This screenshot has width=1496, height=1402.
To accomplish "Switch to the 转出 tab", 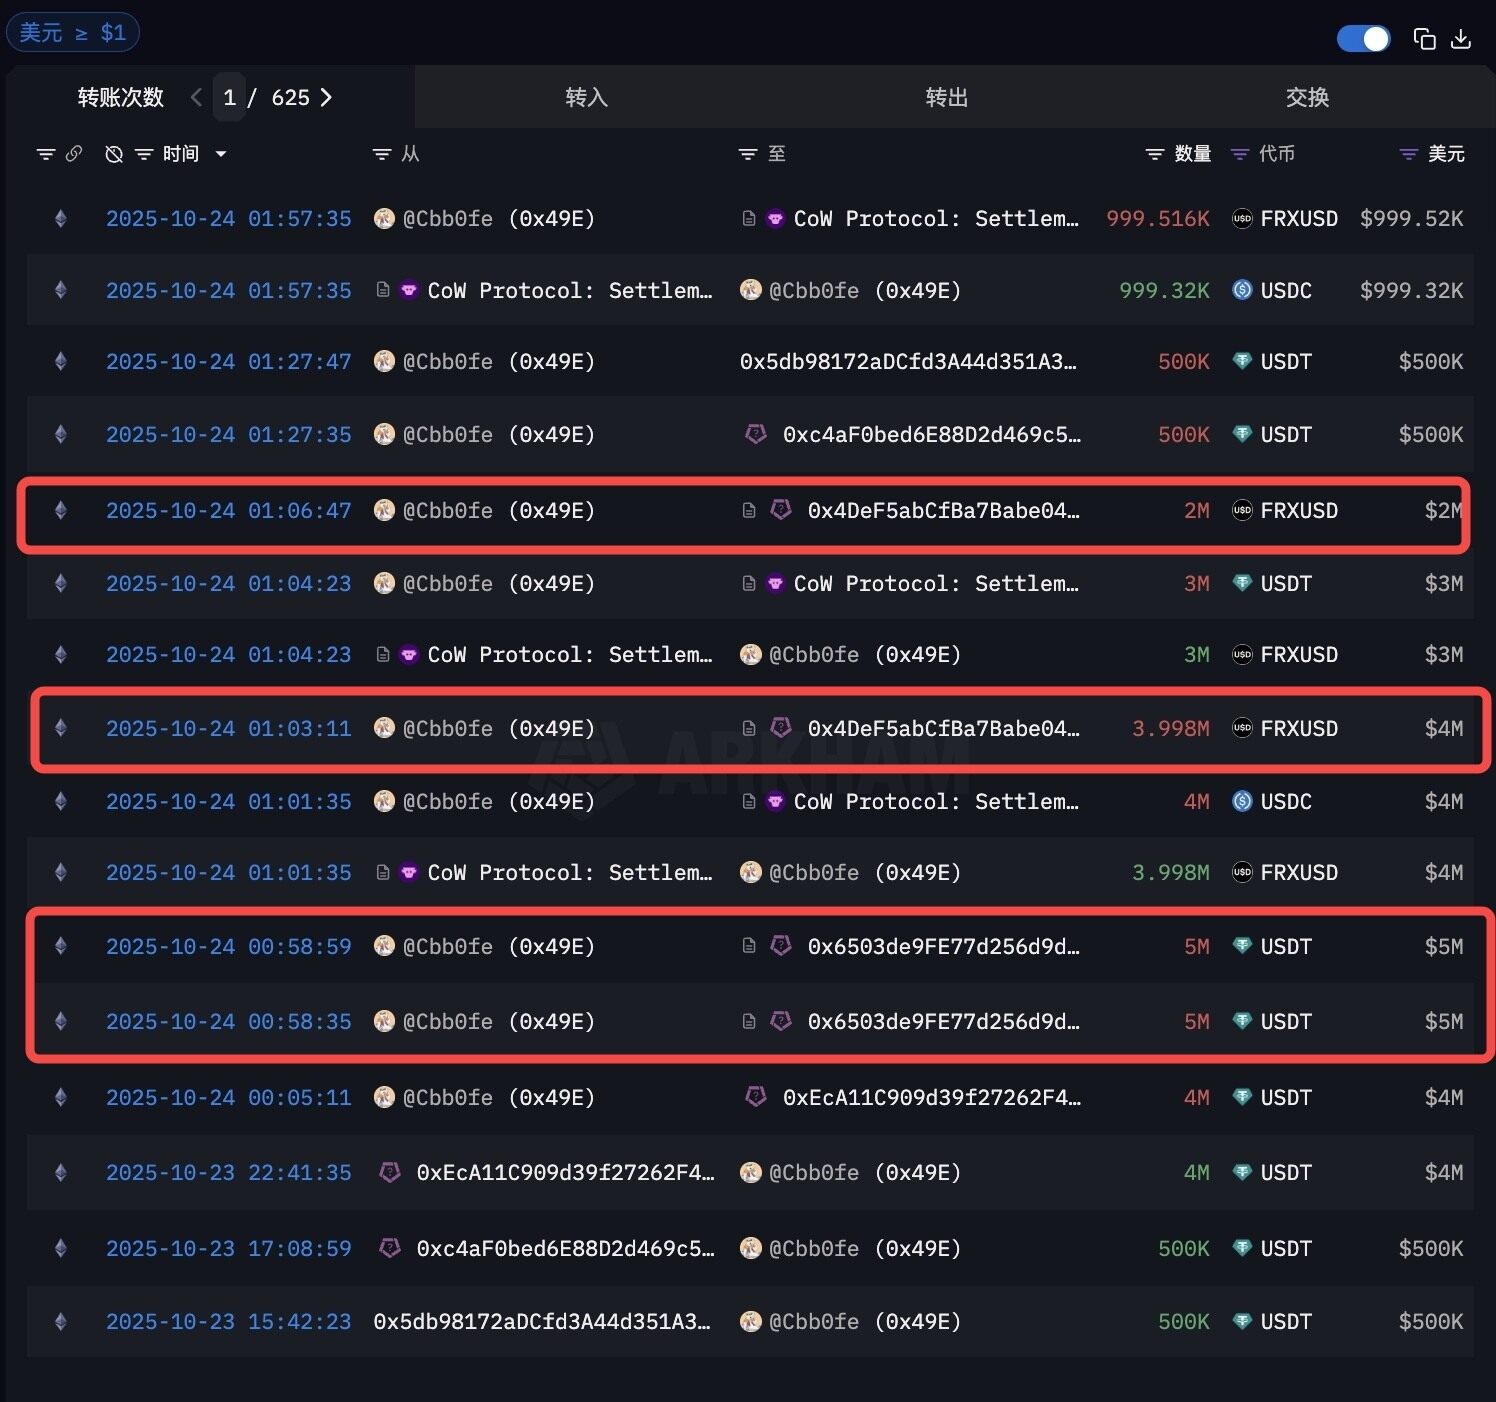I will [946, 97].
